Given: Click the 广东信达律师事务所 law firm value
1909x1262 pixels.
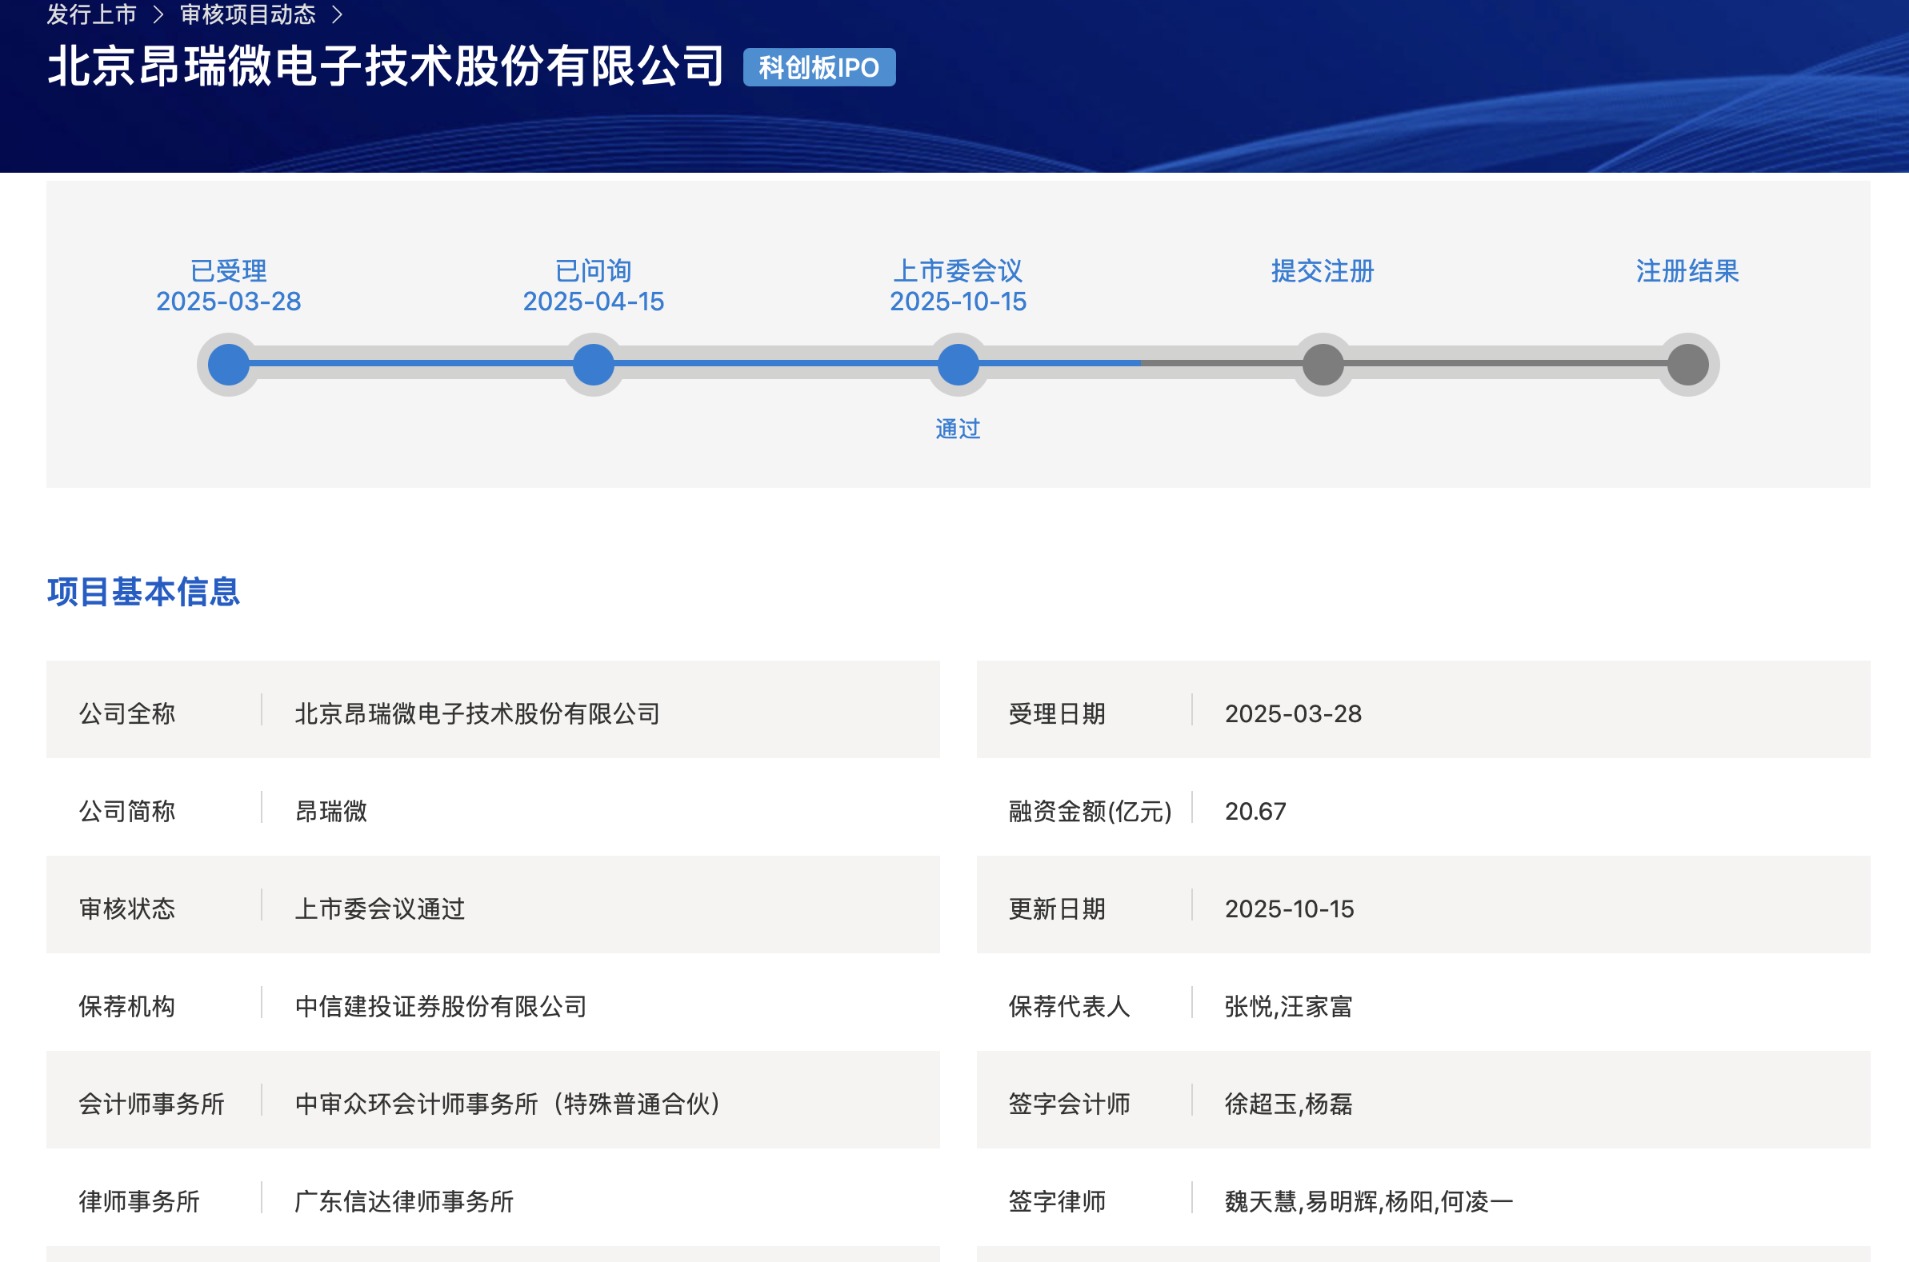Looking at the screenshot, I should click(x=404, y=1201).
